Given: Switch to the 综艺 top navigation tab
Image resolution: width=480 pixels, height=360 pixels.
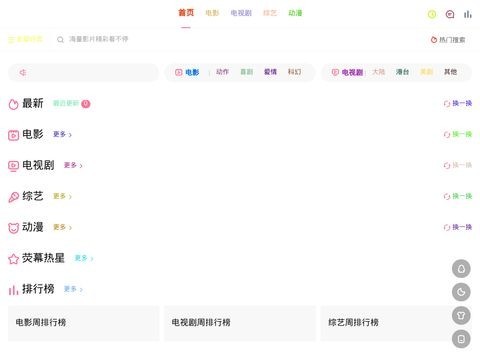Looking at the screenshot, I should tap(270, 13).
